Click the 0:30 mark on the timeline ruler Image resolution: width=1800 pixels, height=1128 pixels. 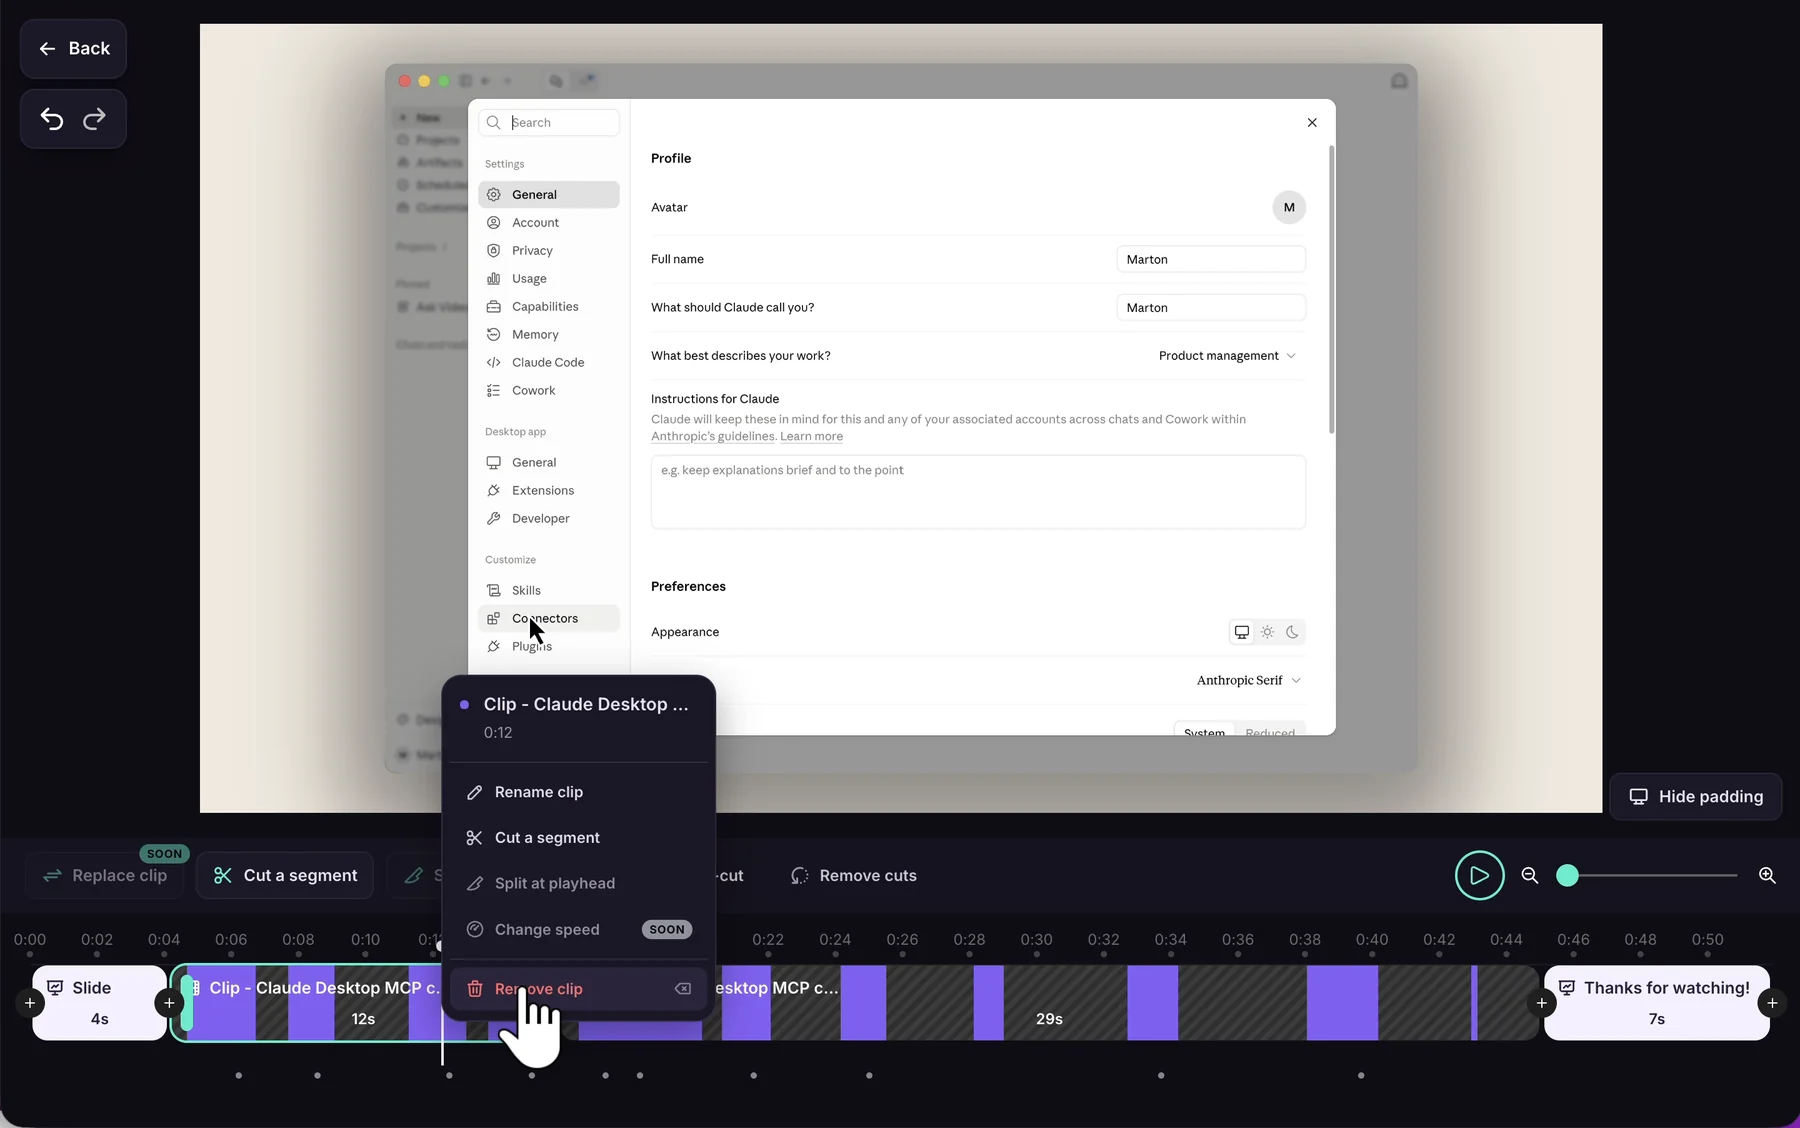[x=1036, y=939]
